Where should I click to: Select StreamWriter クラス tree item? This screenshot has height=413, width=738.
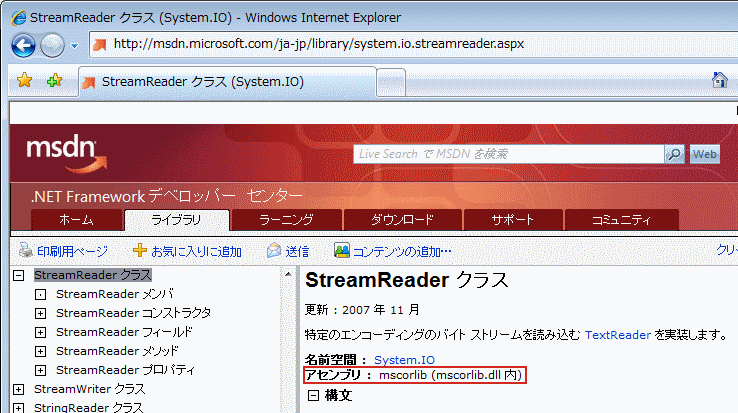89,389
